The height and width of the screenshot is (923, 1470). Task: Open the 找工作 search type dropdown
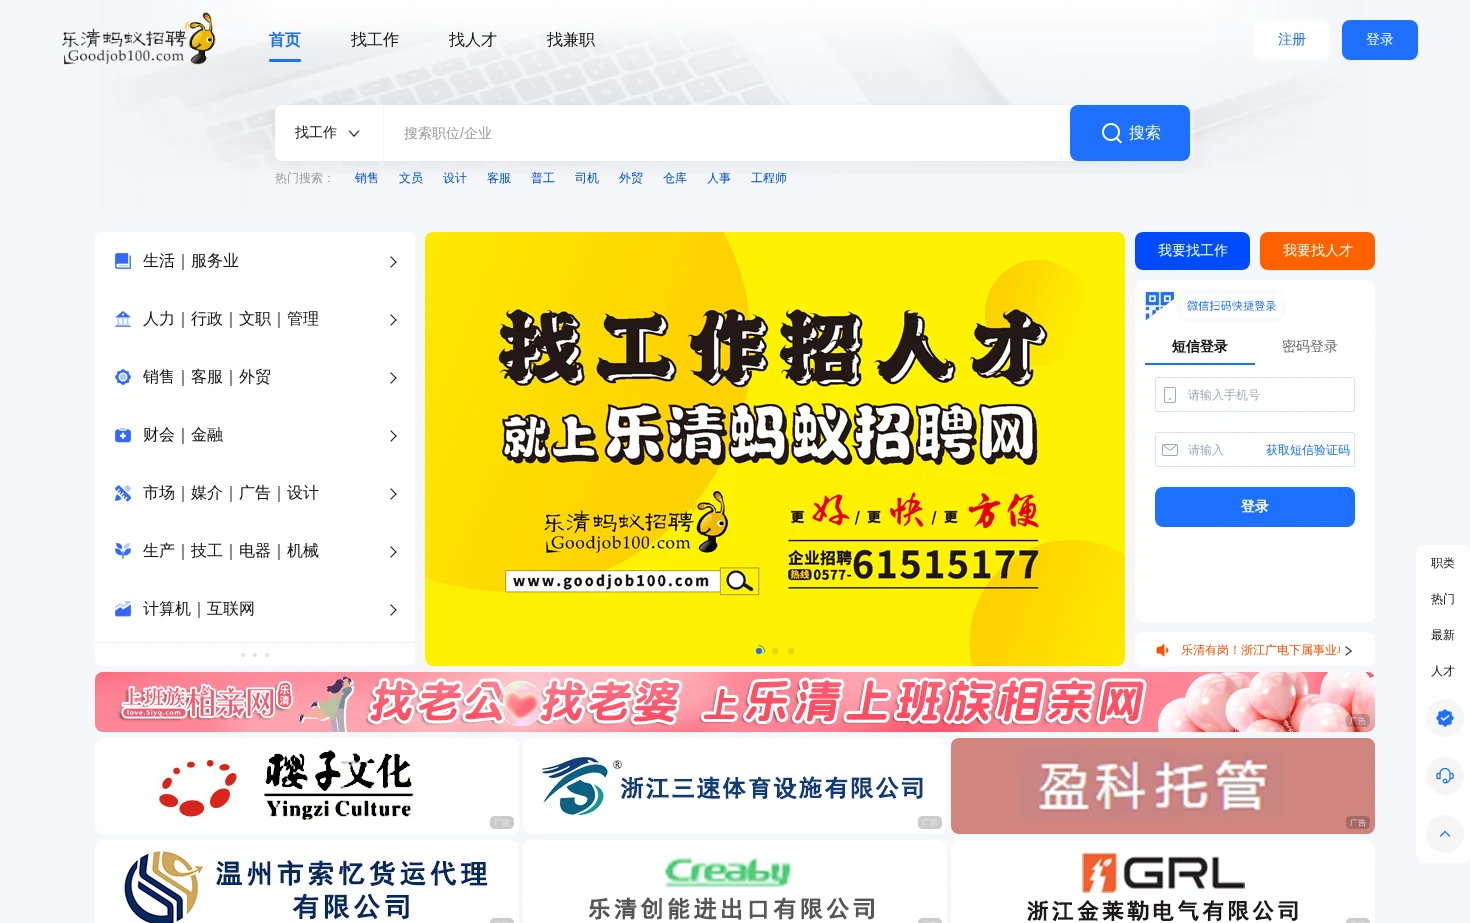tap(328, 133)
